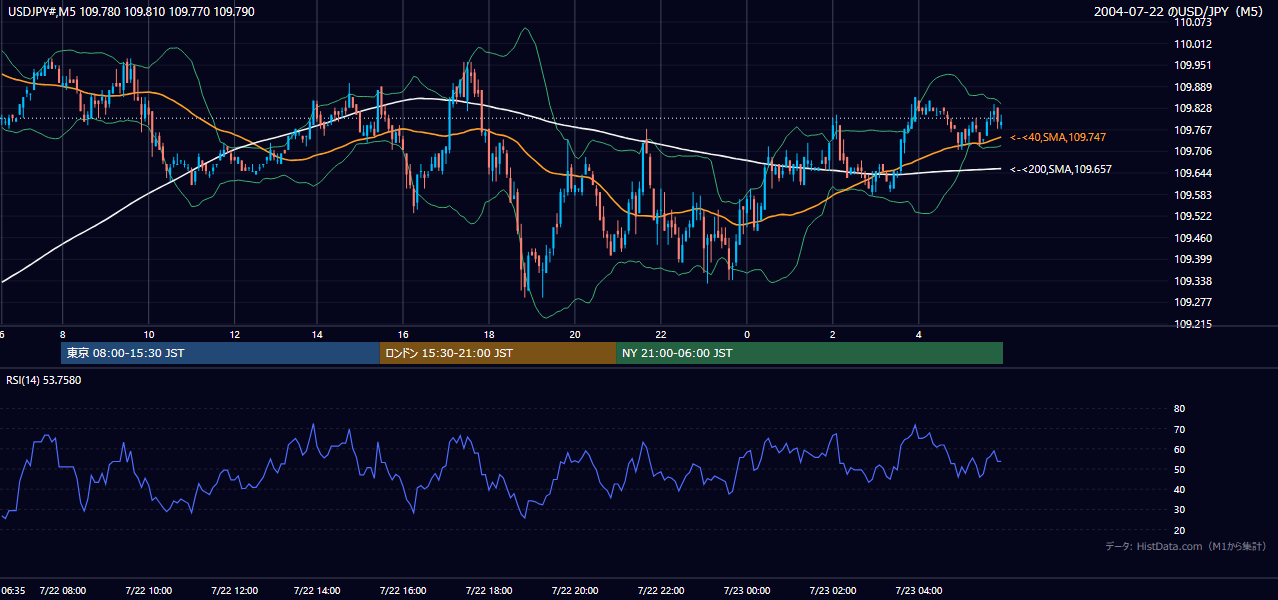Click the 7/22 20:00 date label
Image resolution: width=1278 pixels, height=600 pixels.
[575, 591]
